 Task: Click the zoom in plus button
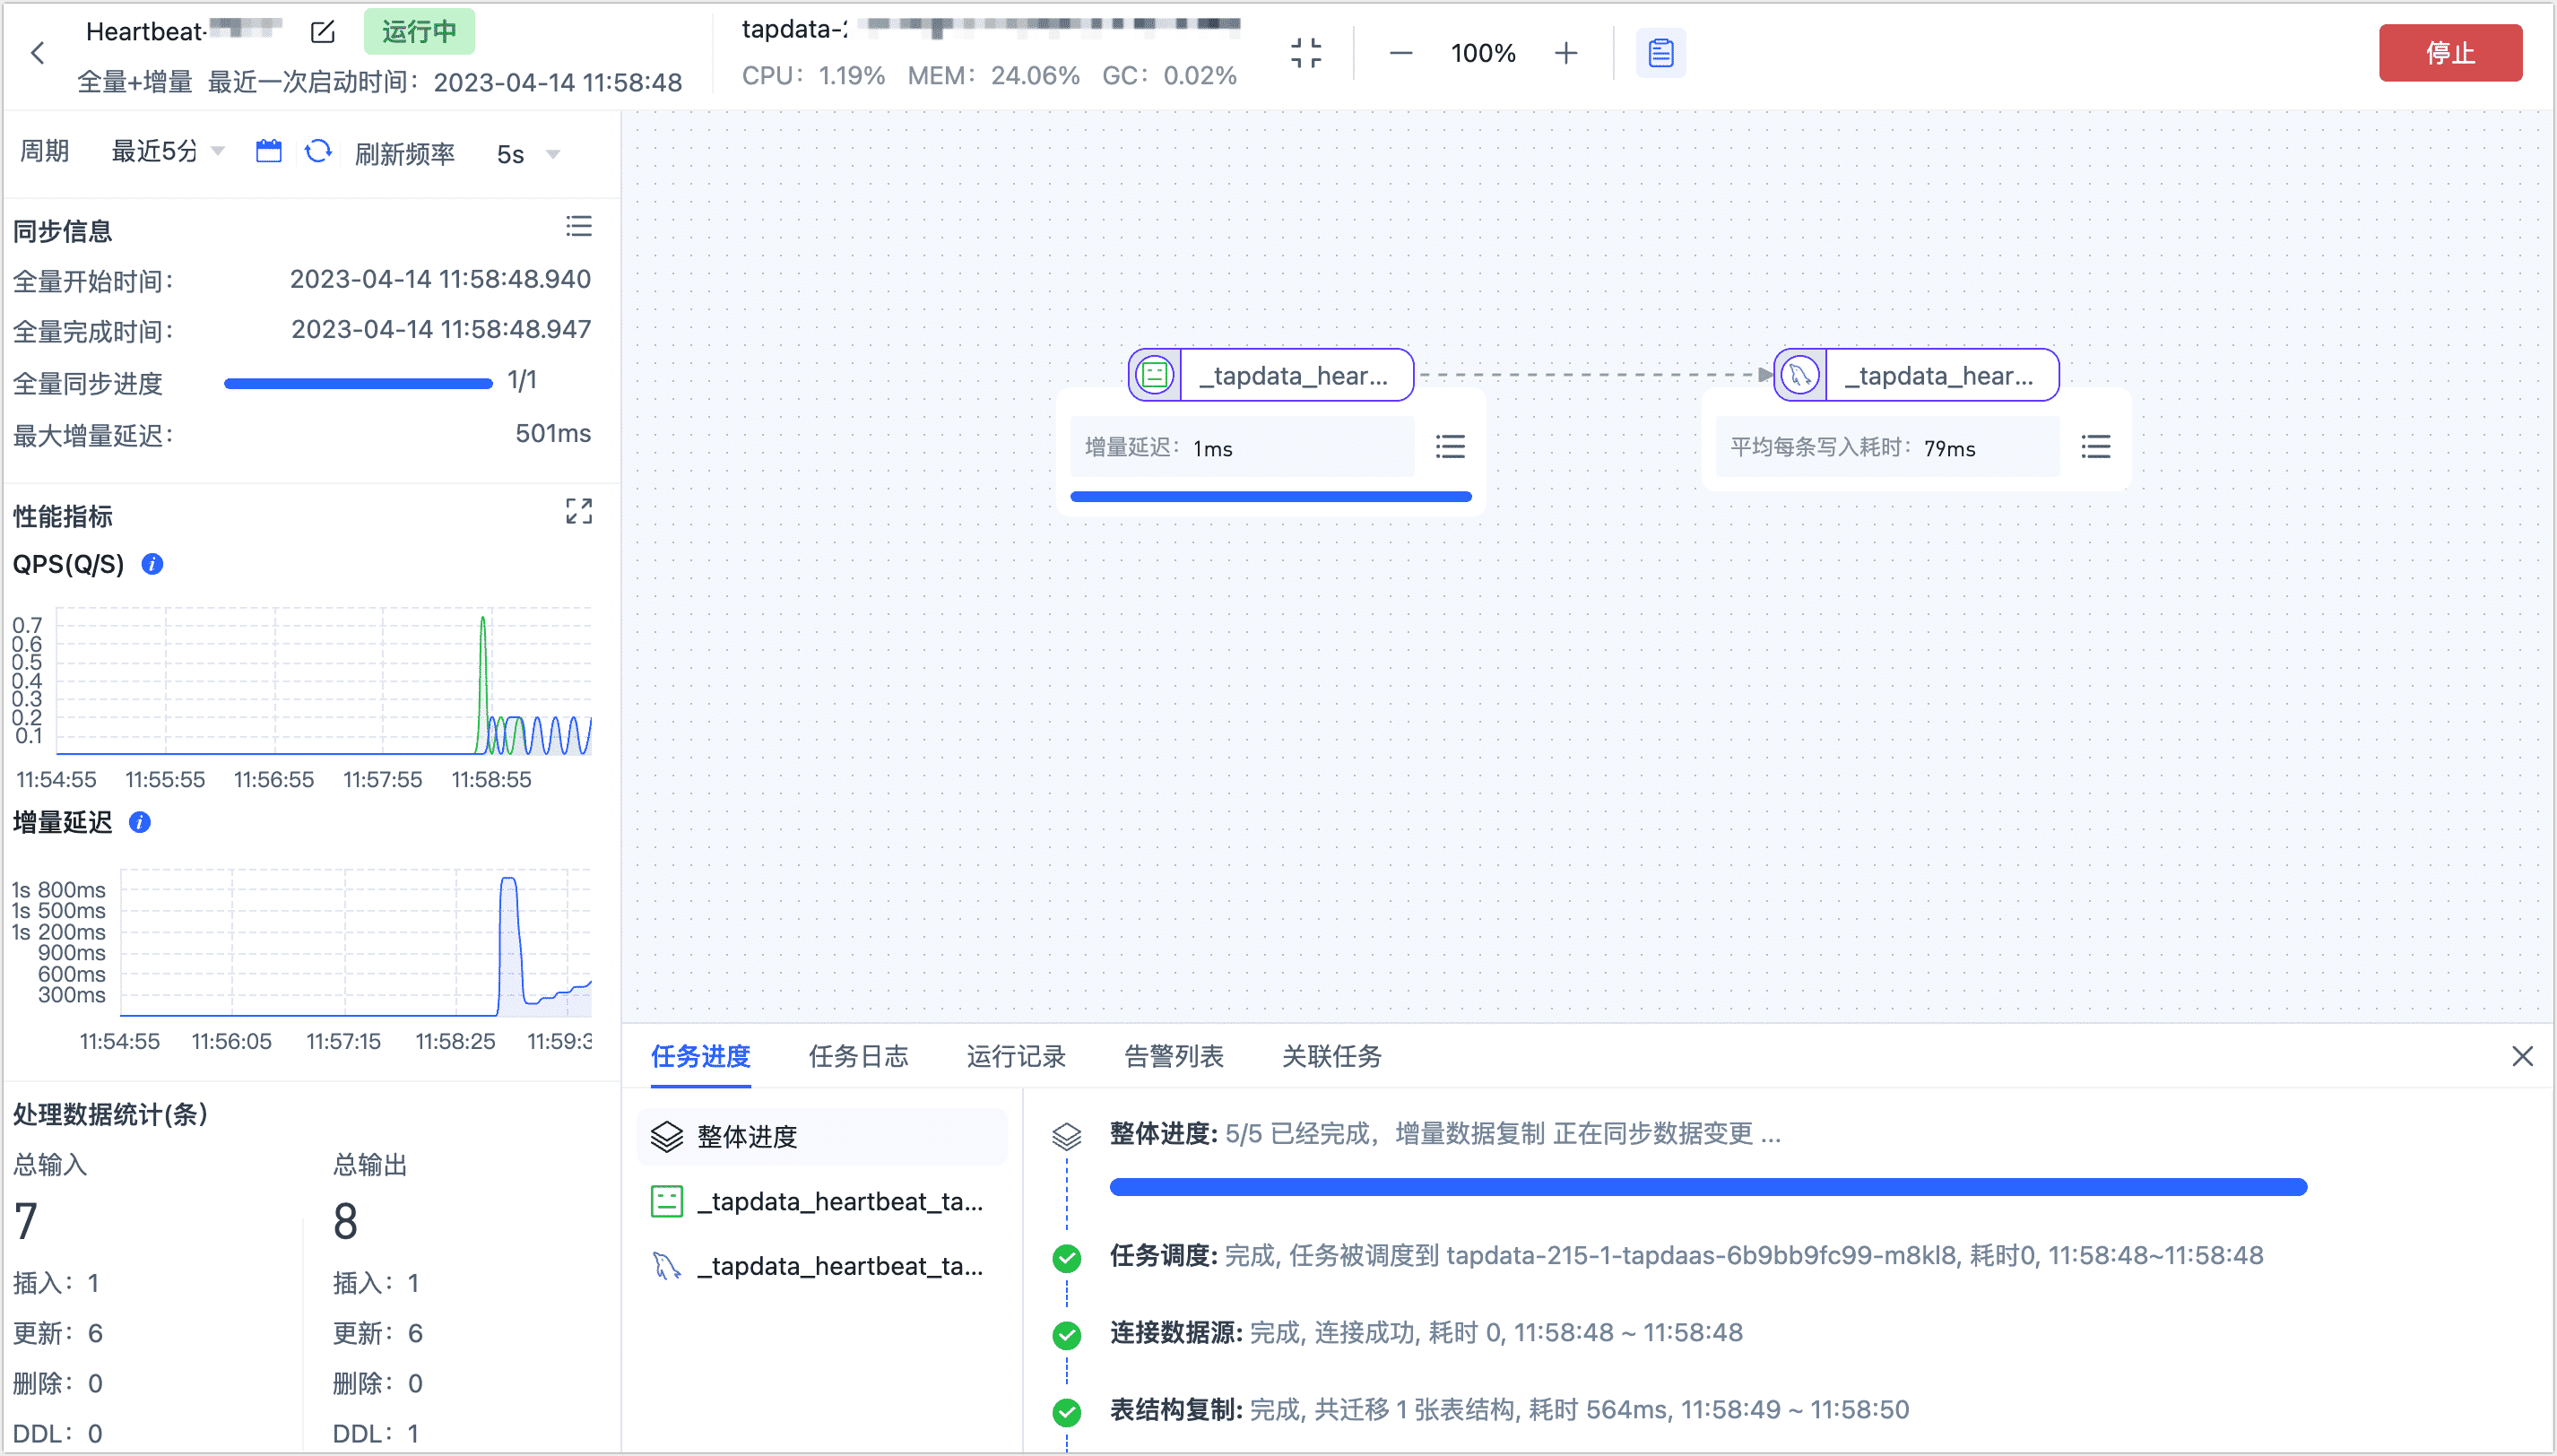[1565, 53]
